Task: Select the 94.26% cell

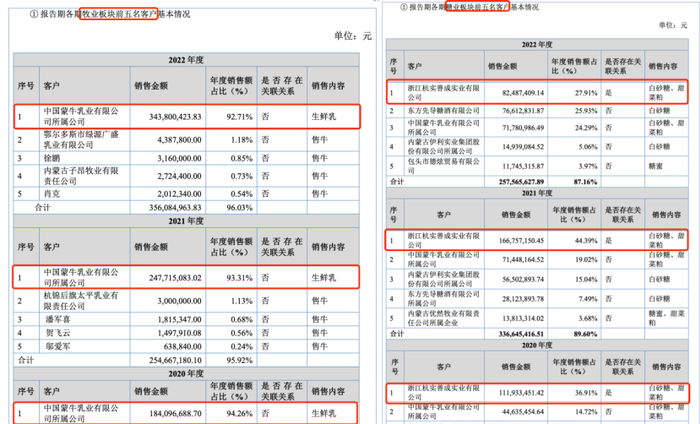Action: click(239, 414)
